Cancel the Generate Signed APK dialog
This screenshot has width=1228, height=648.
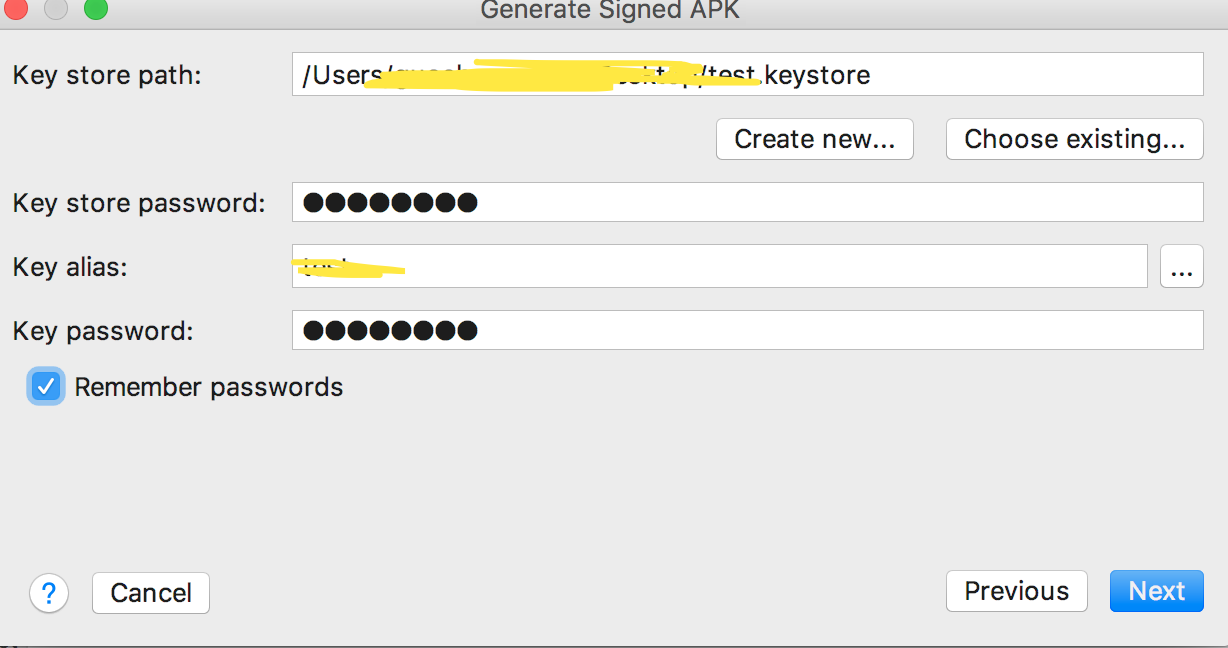pyautogui.click(x=150, y=593)
